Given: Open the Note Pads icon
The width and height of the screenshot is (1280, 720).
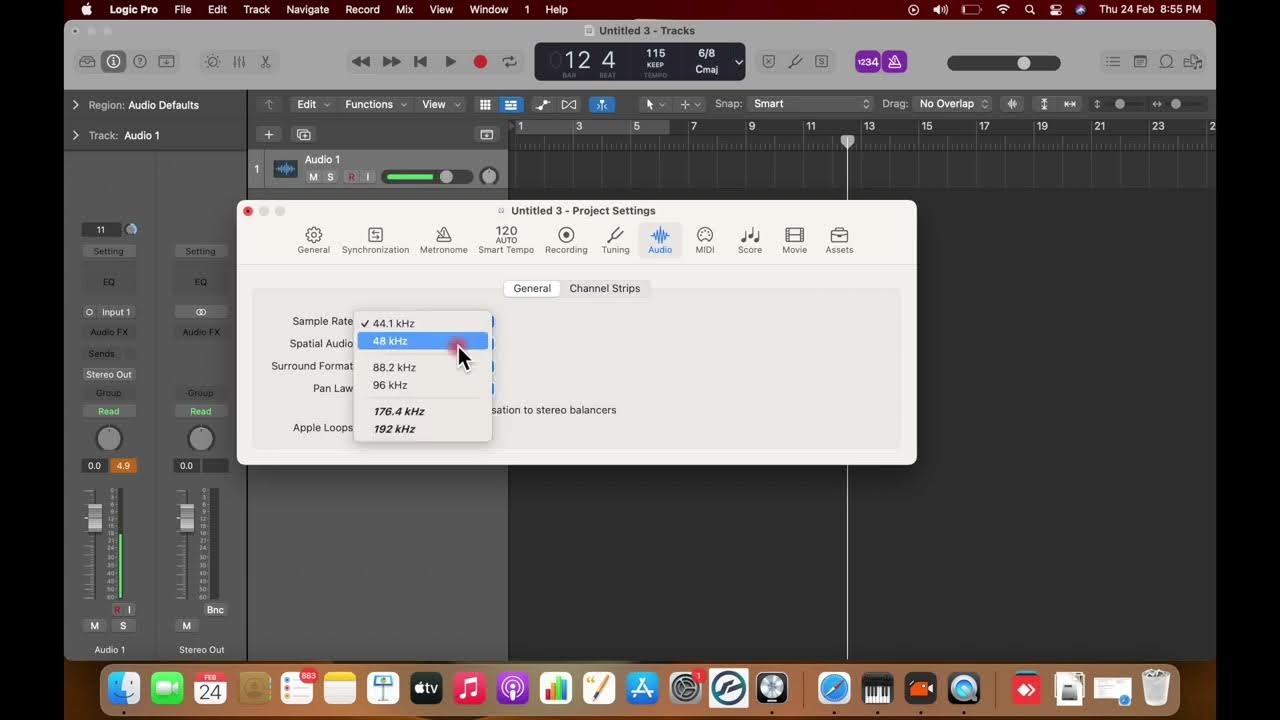Looking at the screenshot, I should click(x=1140, y=62).
